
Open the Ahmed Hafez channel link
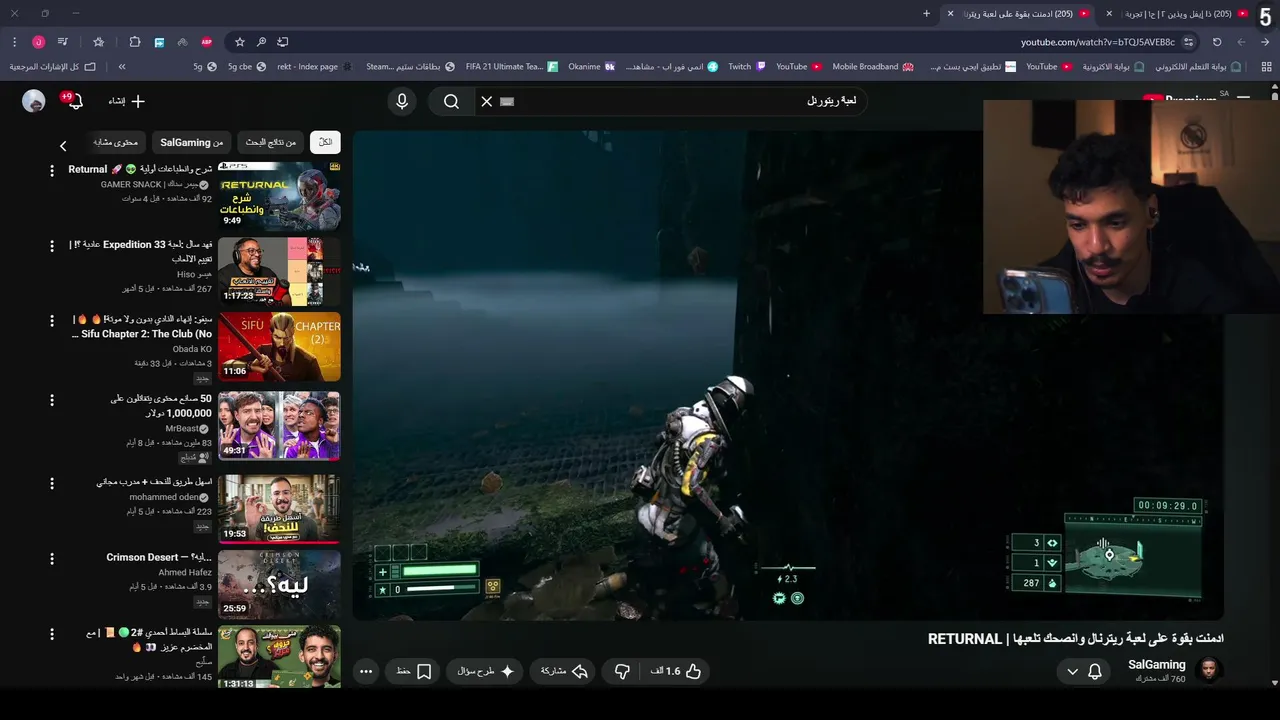click(185, 573)
